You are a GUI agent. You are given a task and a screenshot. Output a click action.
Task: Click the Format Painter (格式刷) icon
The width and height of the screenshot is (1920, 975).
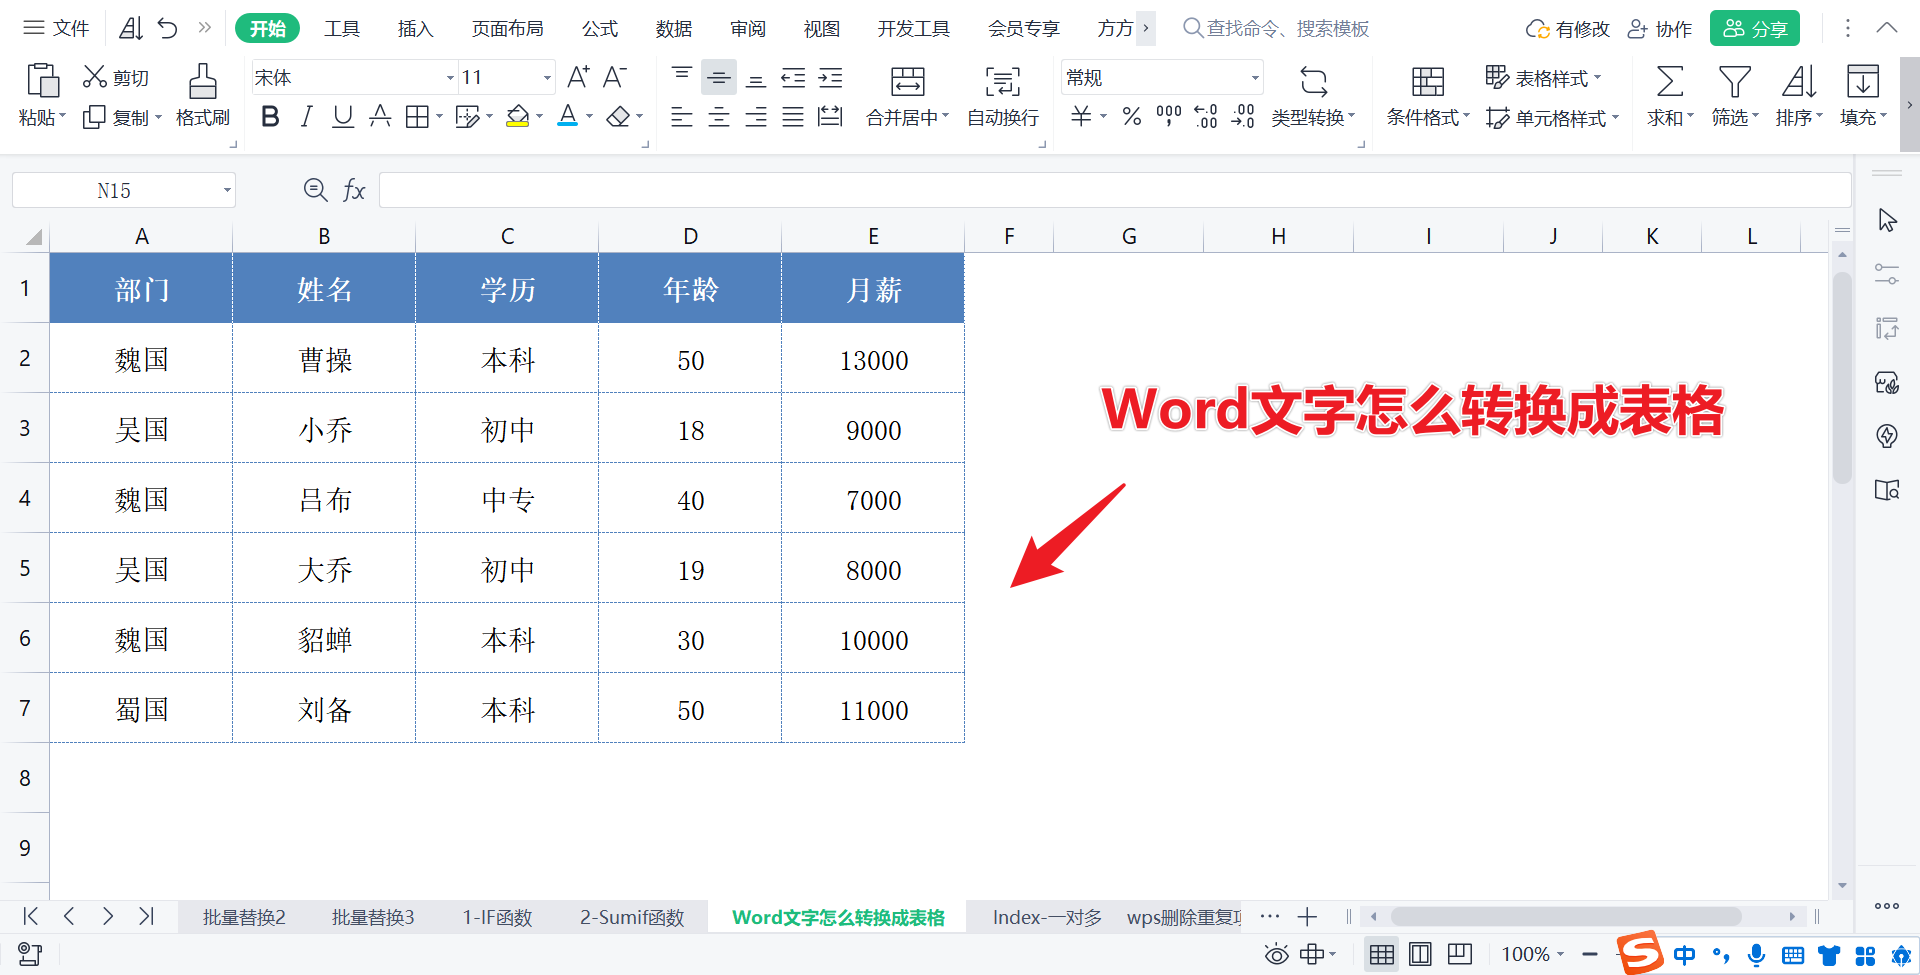(203, 82)
